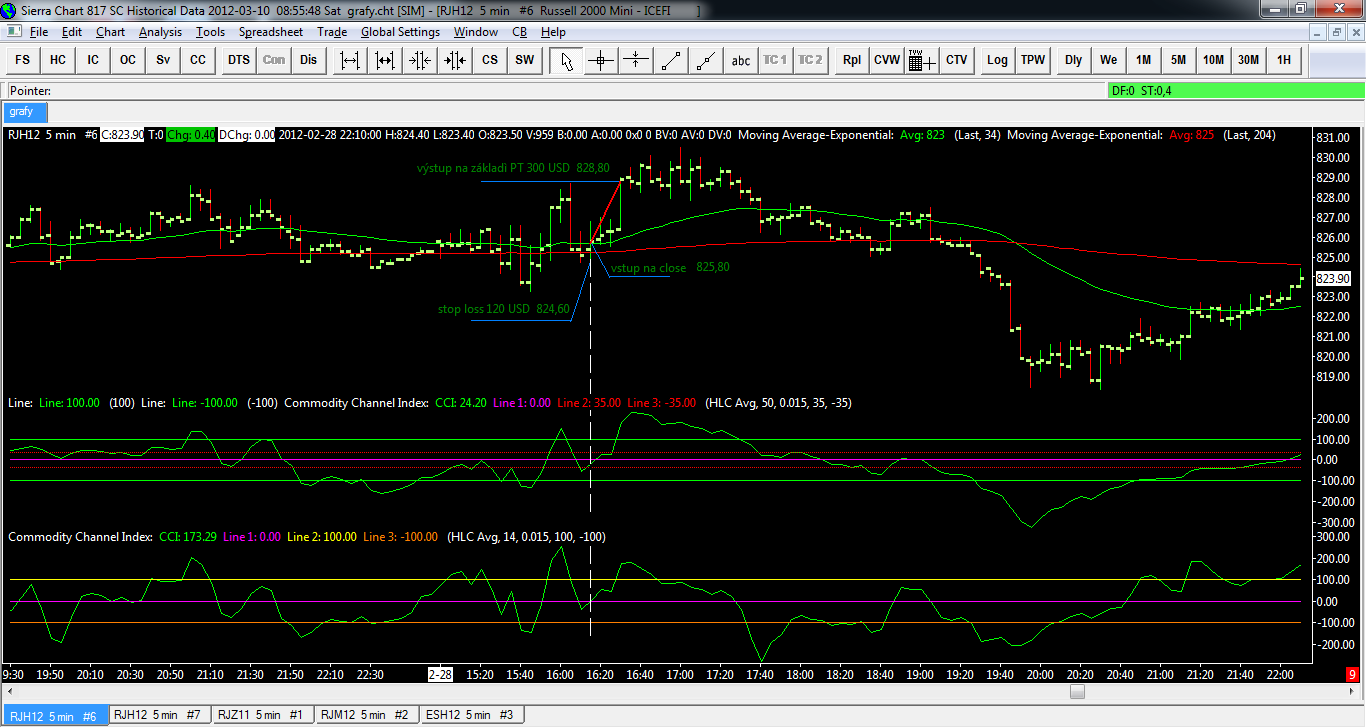The height and width of the screenshot is (728, 1366).
Task: Click the compress bar spacing icon
Action: [420, 60]
